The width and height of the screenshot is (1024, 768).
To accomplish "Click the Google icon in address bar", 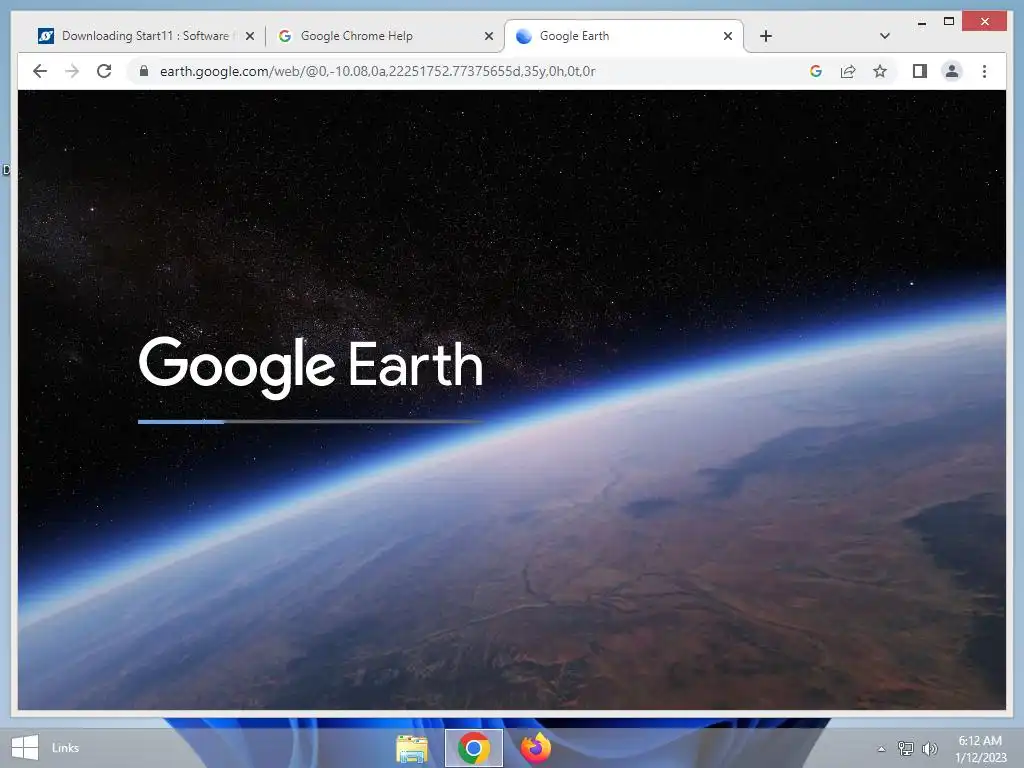I will point(816,71).
